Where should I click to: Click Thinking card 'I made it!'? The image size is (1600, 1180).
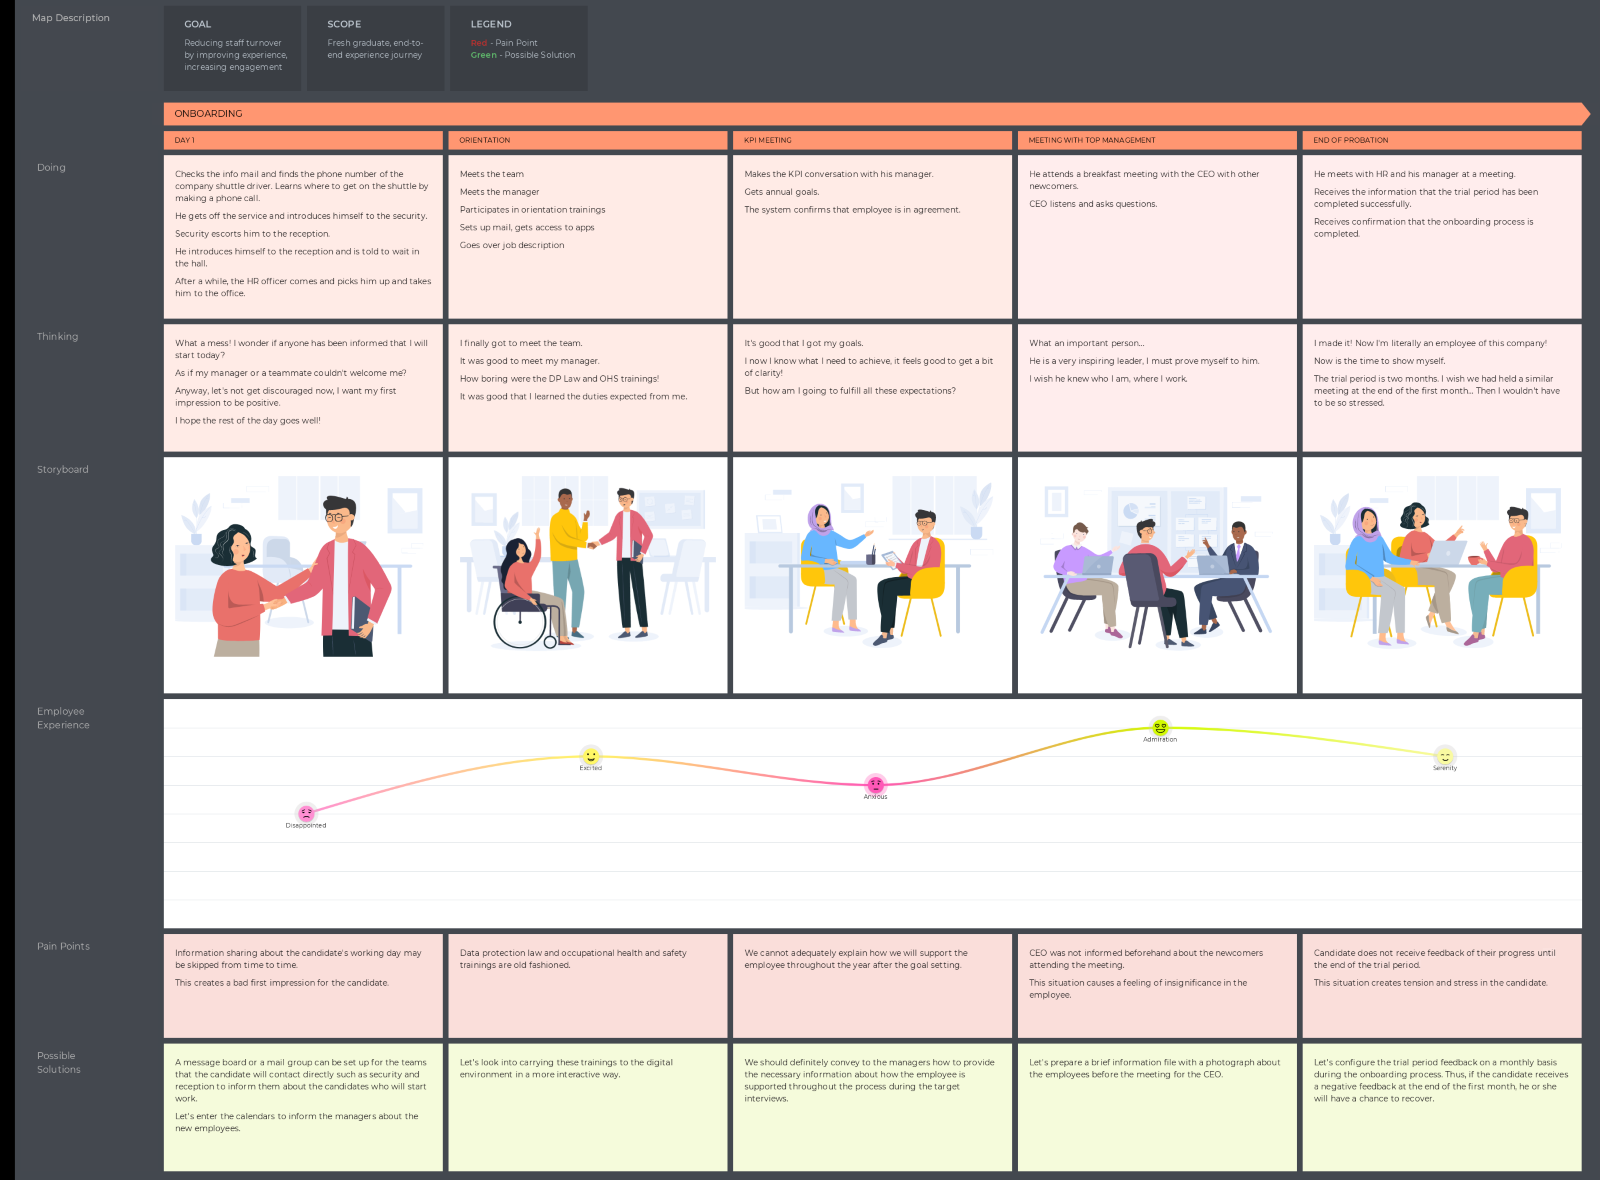pyautogui.click(x=1442, y=387)
